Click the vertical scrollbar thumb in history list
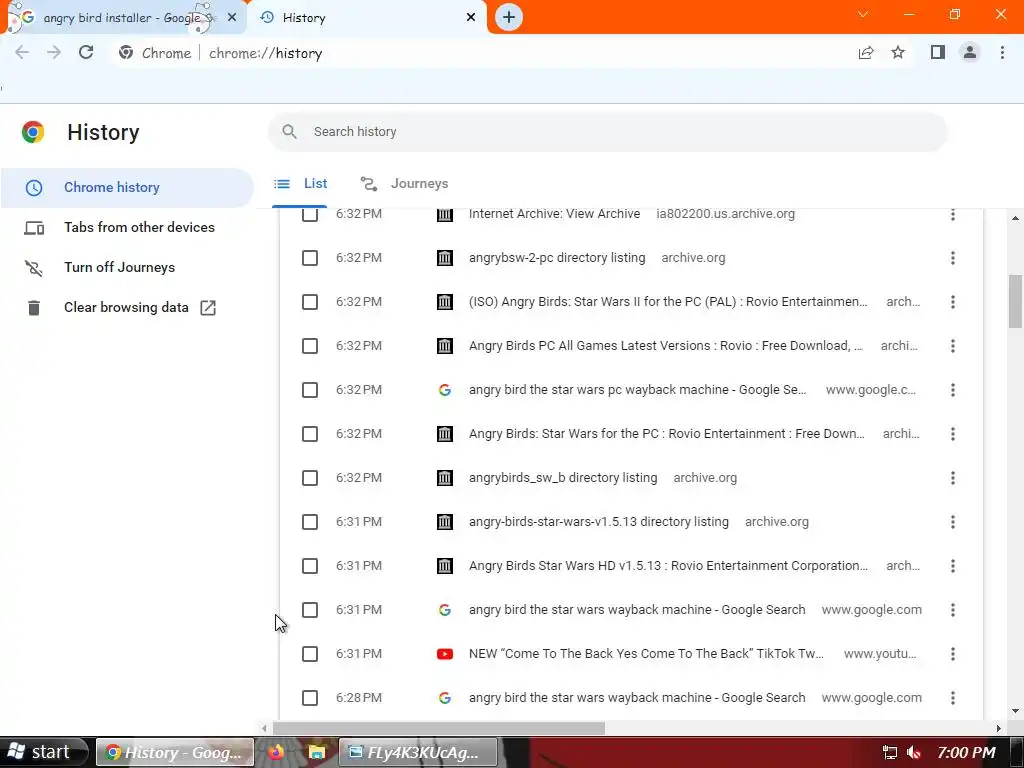 1015,301
